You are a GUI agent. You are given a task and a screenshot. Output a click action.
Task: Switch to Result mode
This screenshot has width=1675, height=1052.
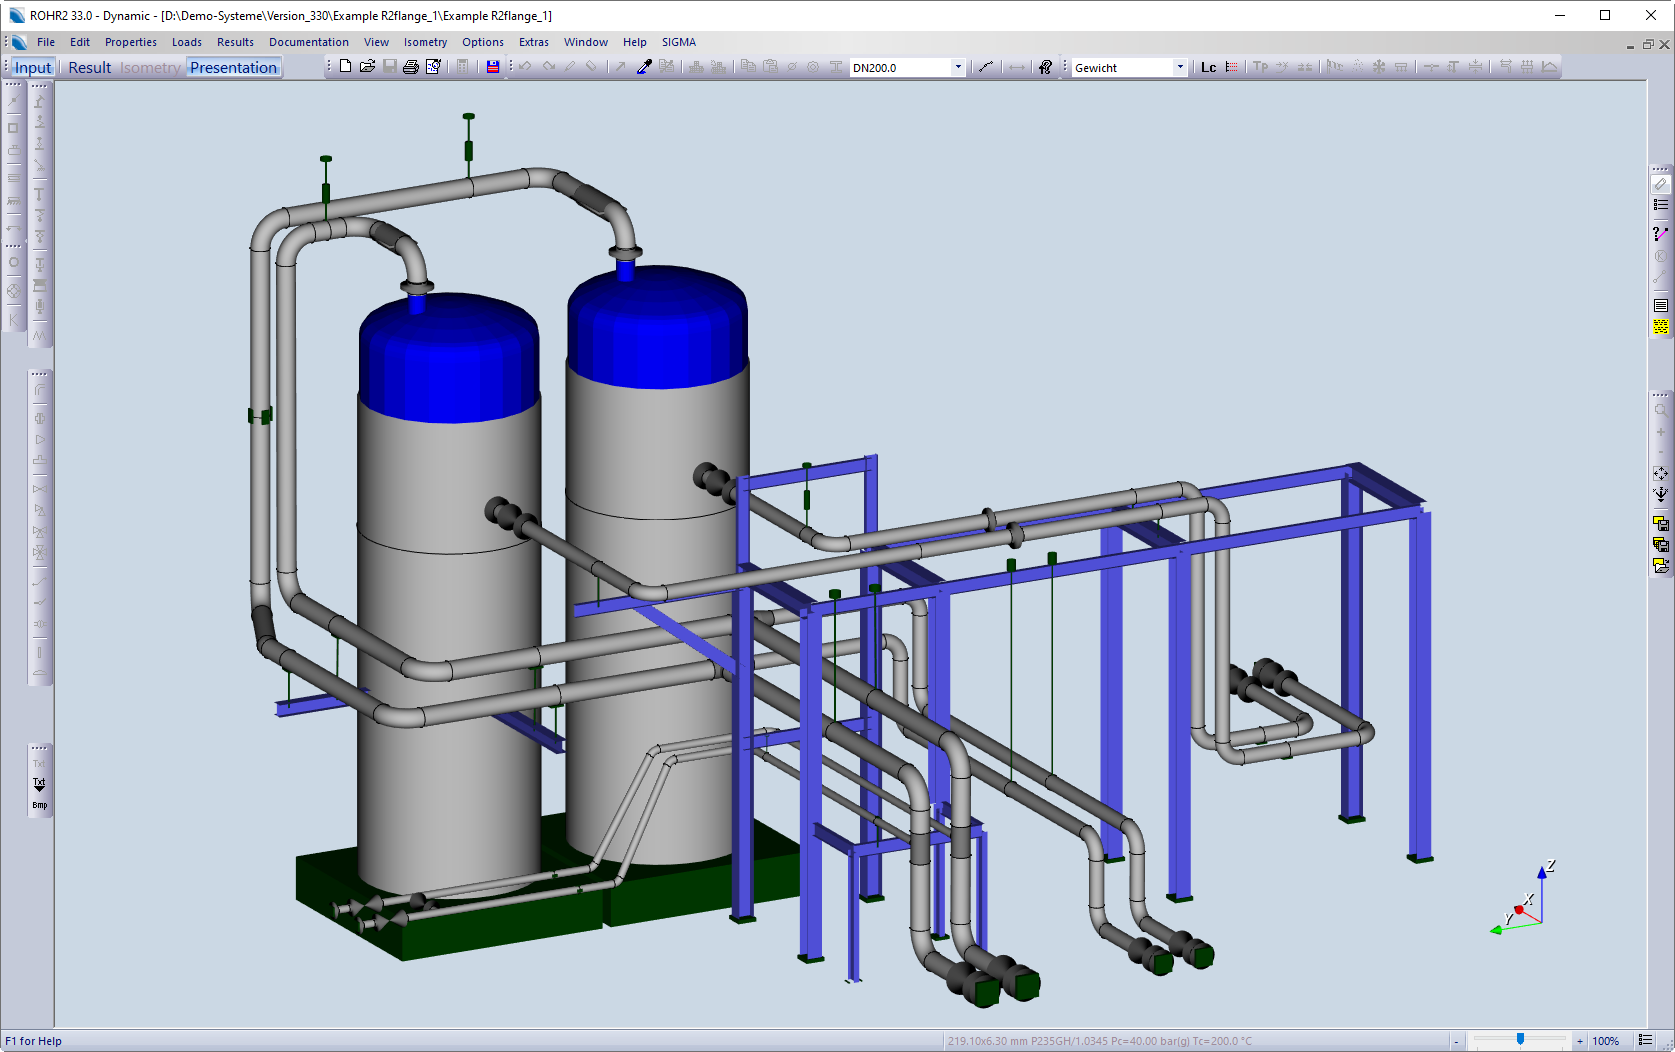89,67
